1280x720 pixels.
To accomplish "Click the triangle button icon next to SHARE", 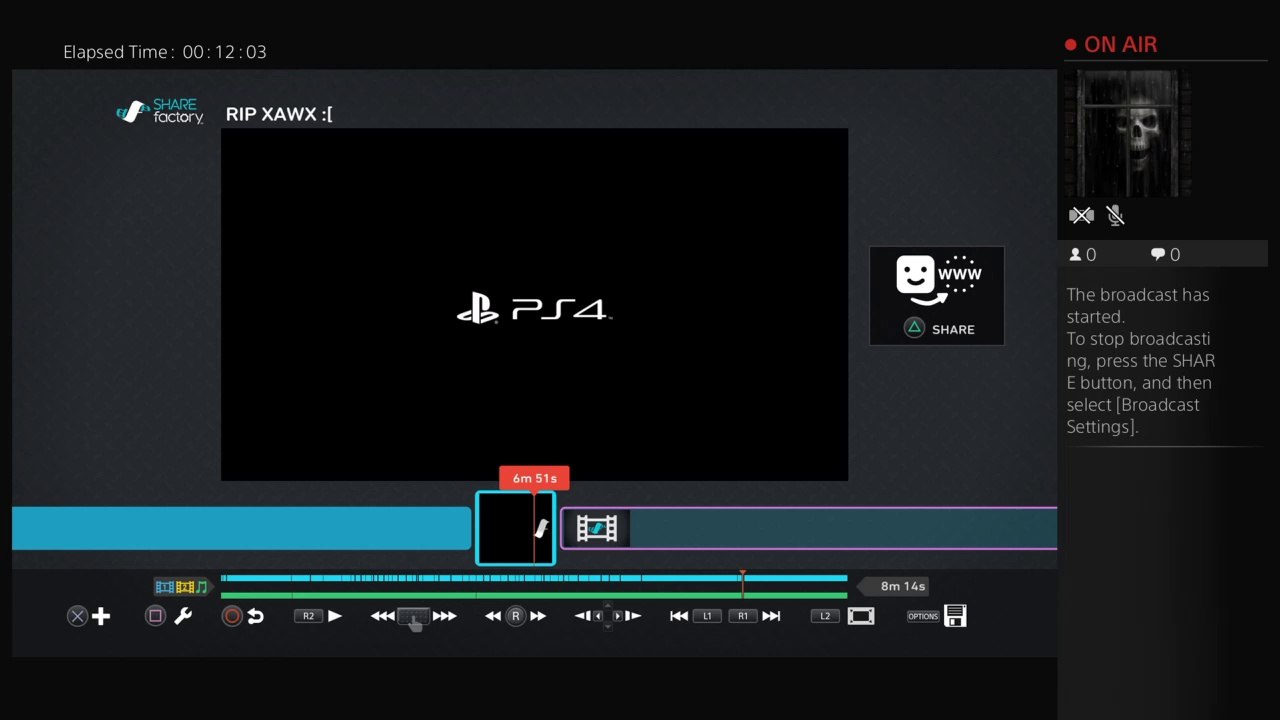I will click(x=914, y=328).
